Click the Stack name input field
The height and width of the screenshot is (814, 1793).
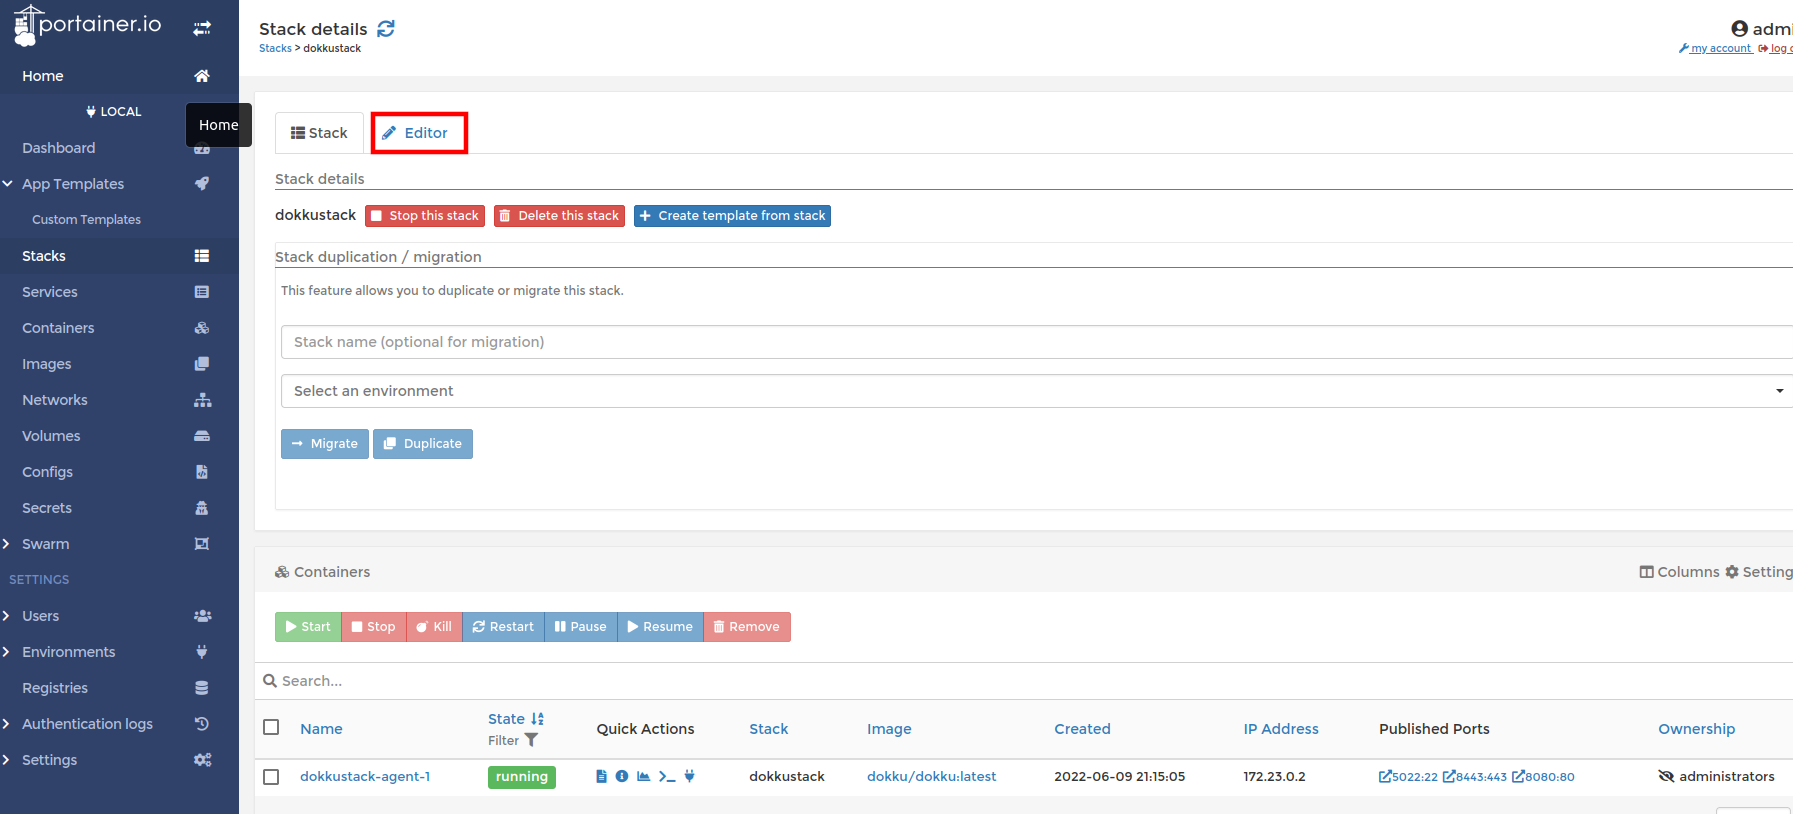[1035, 342]
